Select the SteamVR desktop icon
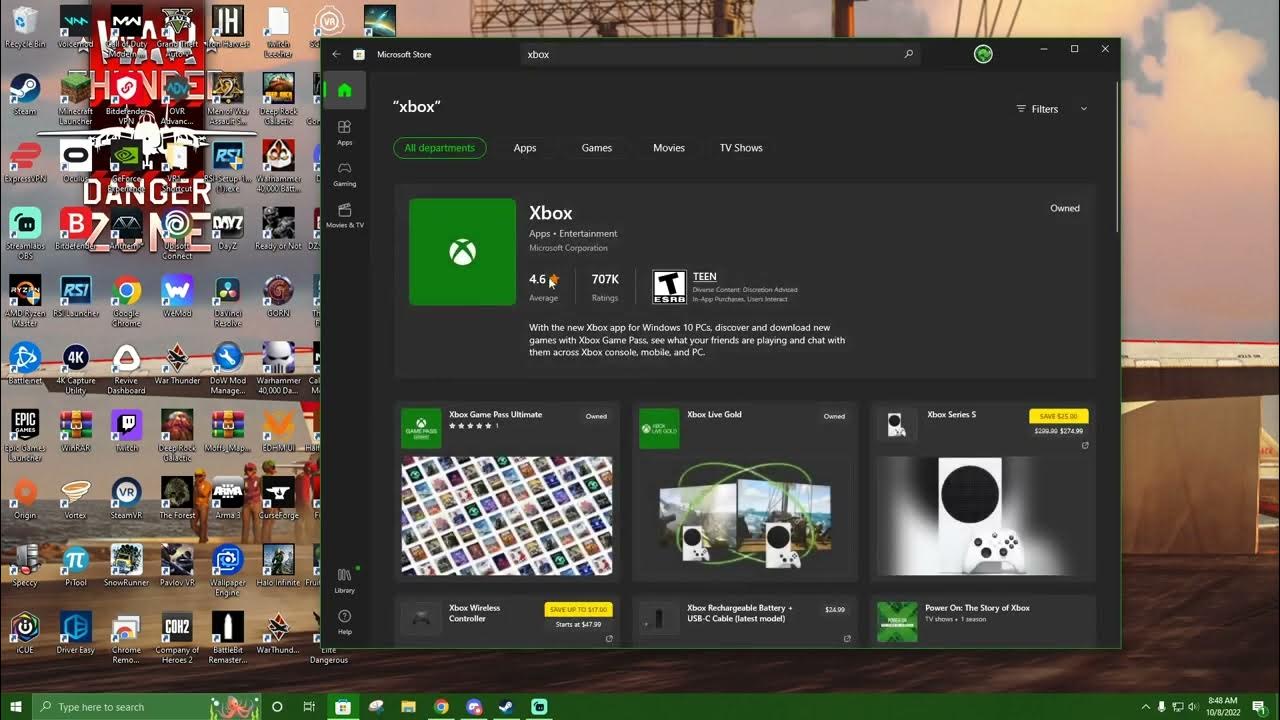1280x720 pixels. (126, 499)
